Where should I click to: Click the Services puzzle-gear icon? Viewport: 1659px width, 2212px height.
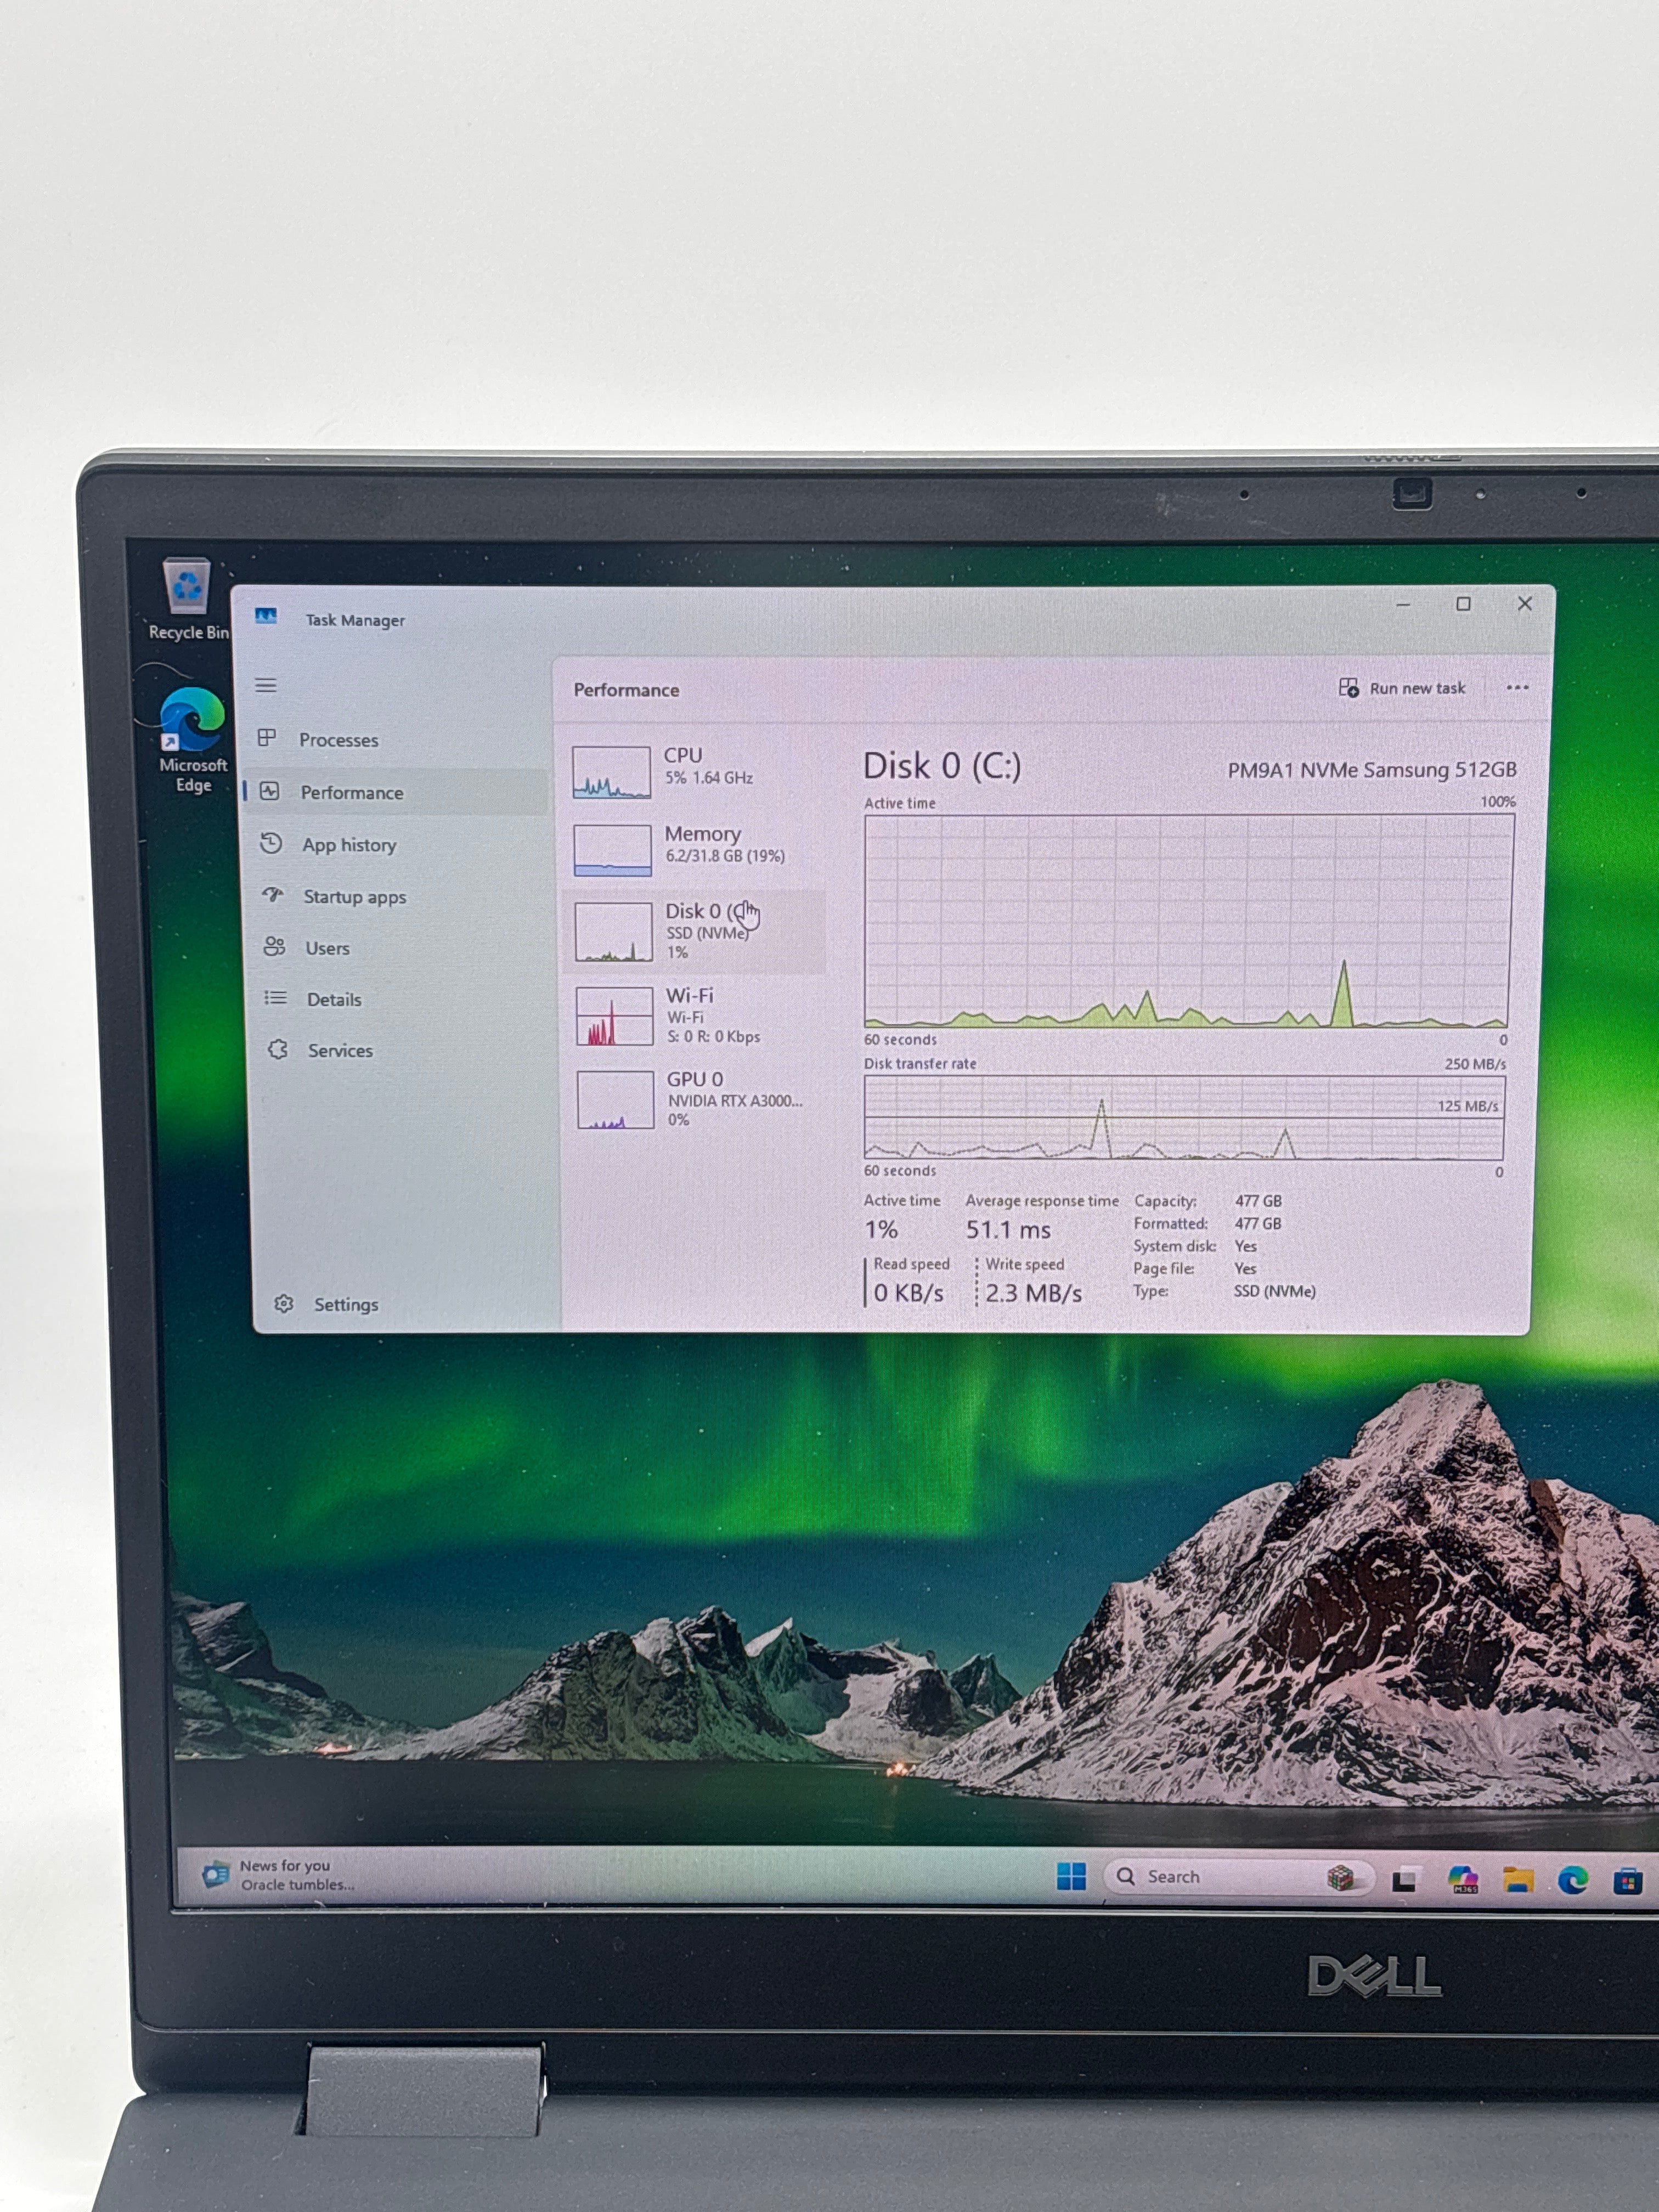click(278, 1049)
